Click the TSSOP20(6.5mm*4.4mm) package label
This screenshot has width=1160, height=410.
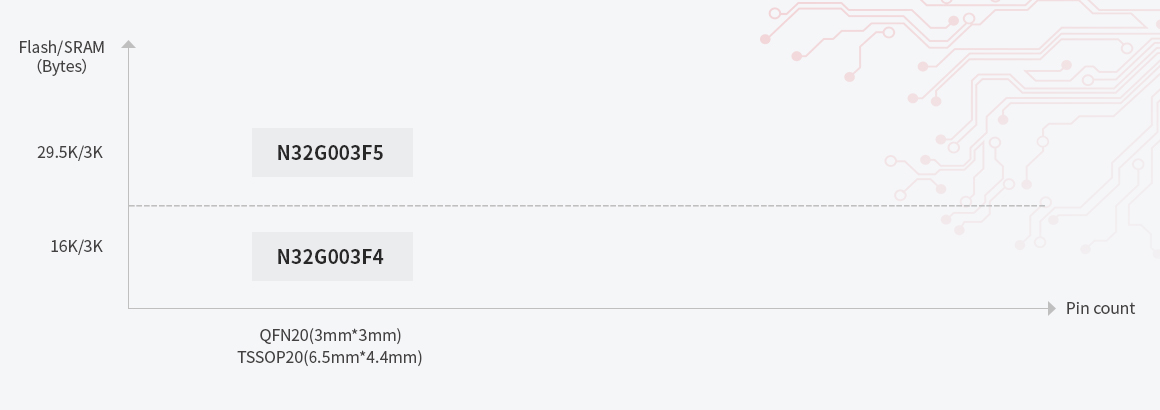(x=330, y=357)
